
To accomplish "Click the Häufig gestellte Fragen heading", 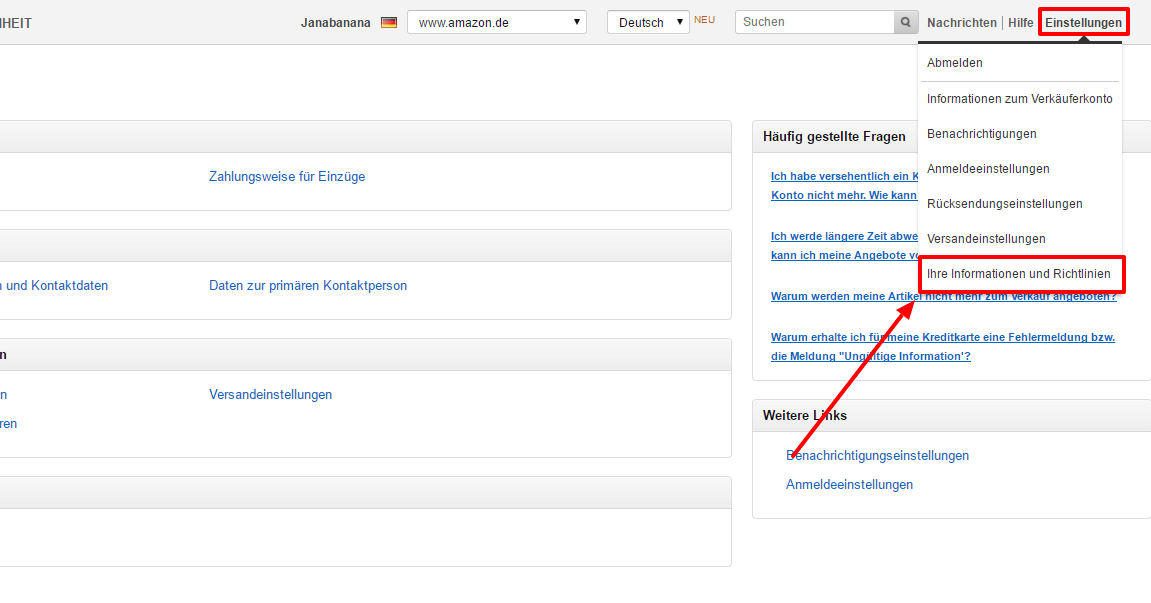I will pyautogui.click(x=834, y=137).
